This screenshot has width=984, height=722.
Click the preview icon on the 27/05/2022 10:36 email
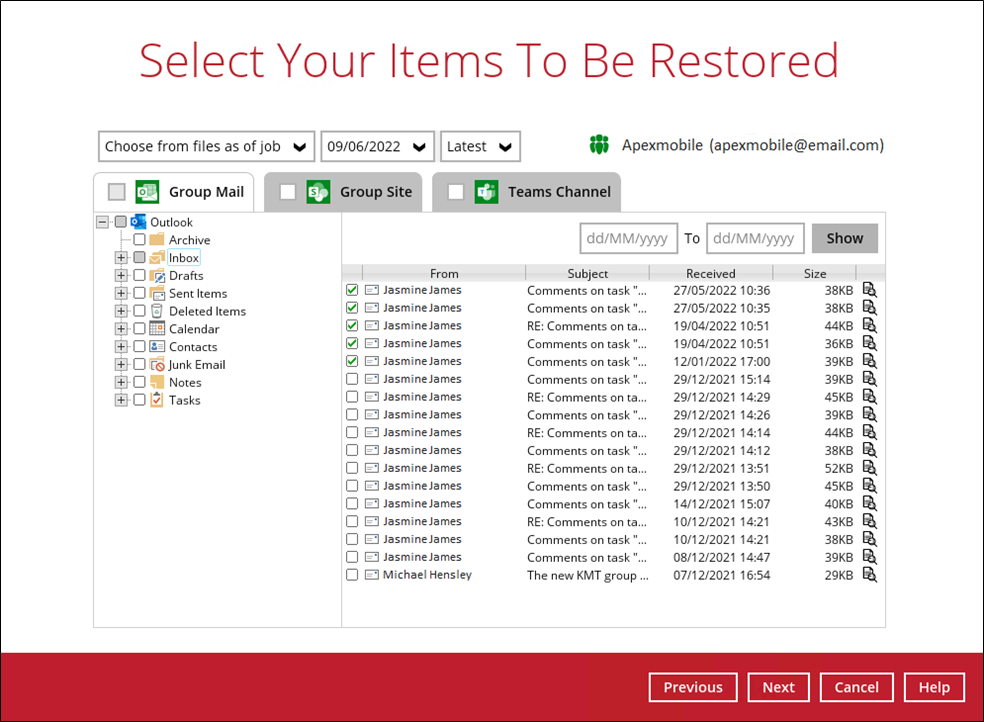(x=869, y=290)
